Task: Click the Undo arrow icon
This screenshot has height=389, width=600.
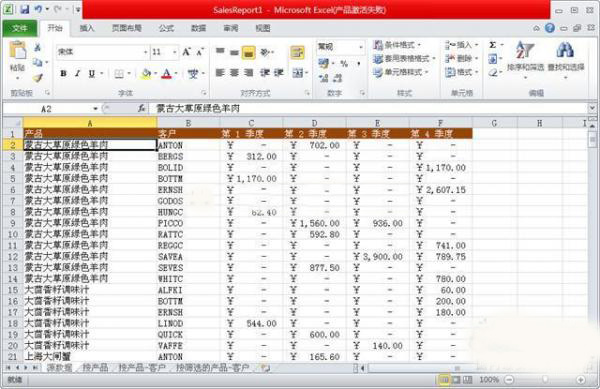Action: tap(38, 9)
